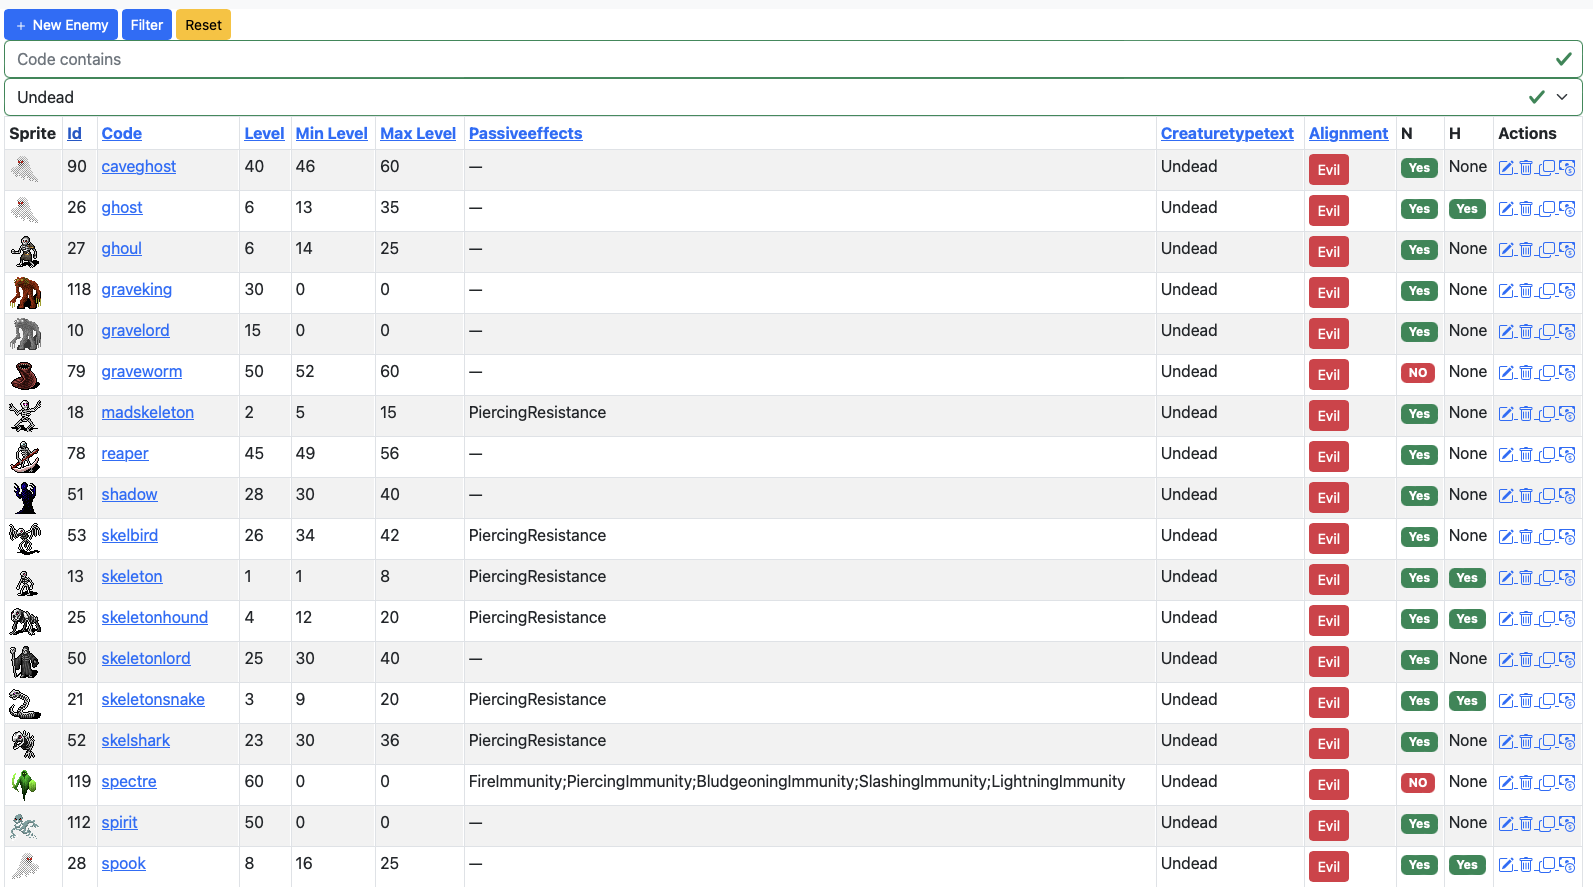The width and height of the screenshot is (1593, 887).
Task: Click the Reset button
Action: (203, 25)
